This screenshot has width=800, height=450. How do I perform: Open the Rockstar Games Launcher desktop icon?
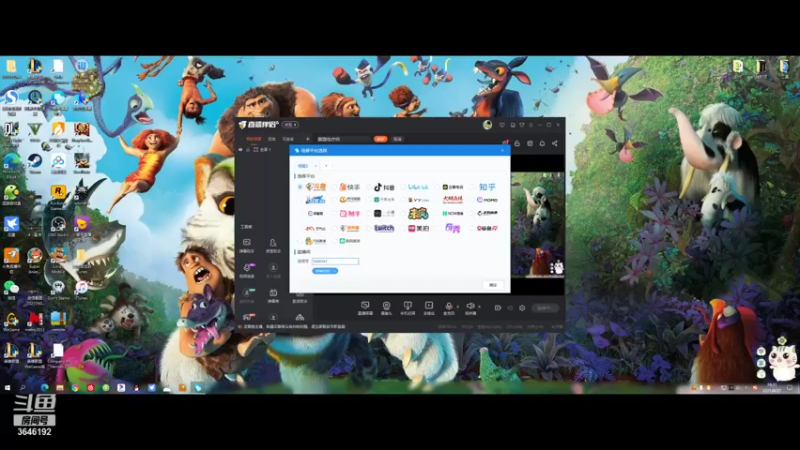pyautogui.click(x=58, y=197)
